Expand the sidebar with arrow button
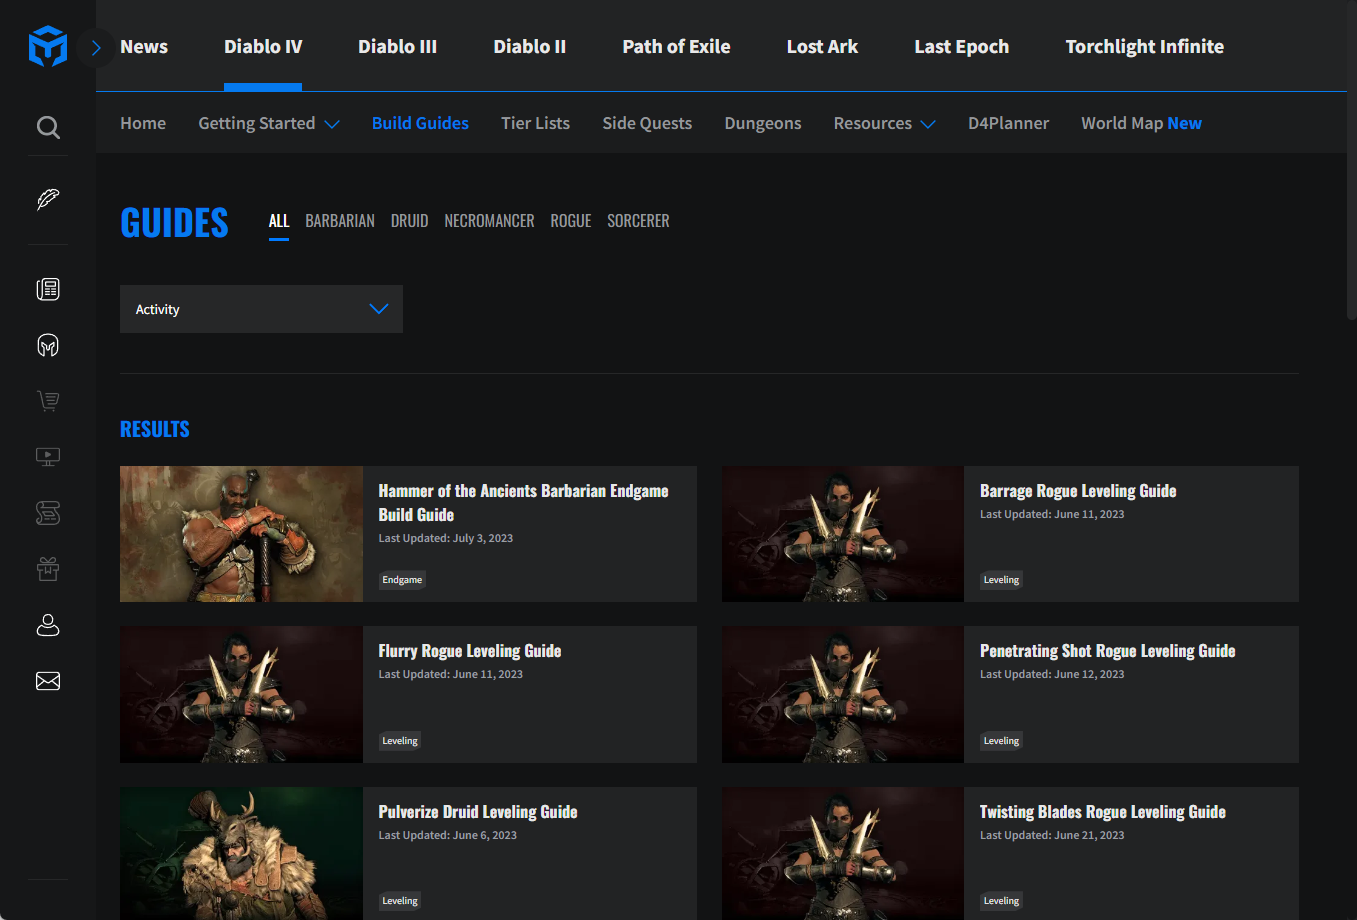This screenshot has width=1357, height=920. pos(96,47)
